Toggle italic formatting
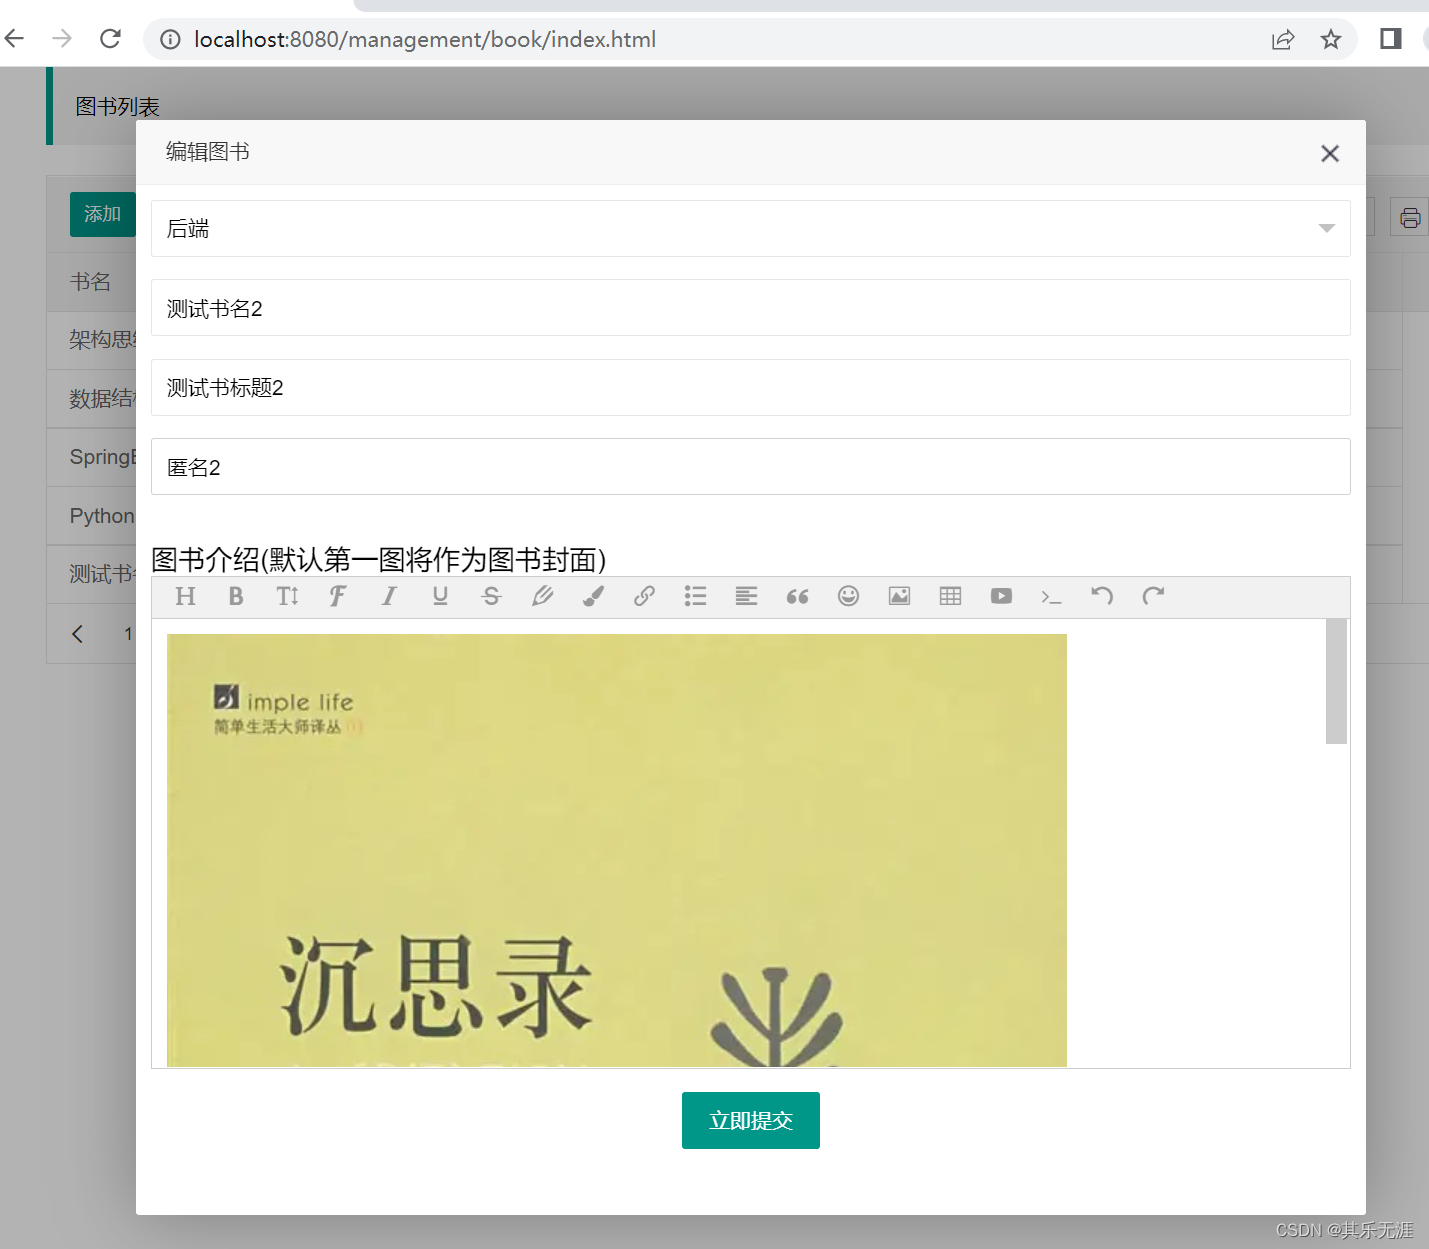 (389, 597)
